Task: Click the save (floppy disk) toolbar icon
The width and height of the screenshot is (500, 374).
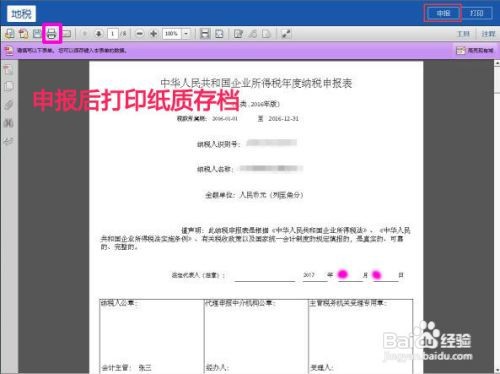Action: 37,33
